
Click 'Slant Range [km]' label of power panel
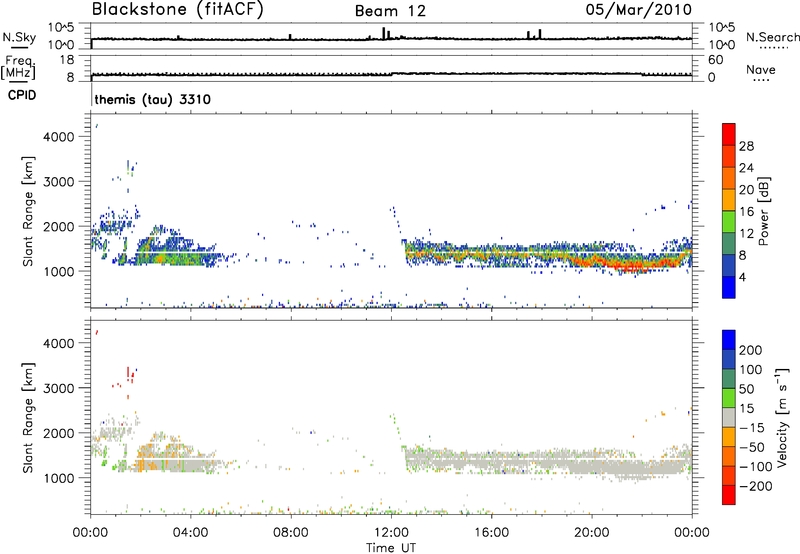pyautogui.click(x=28, y=211)
